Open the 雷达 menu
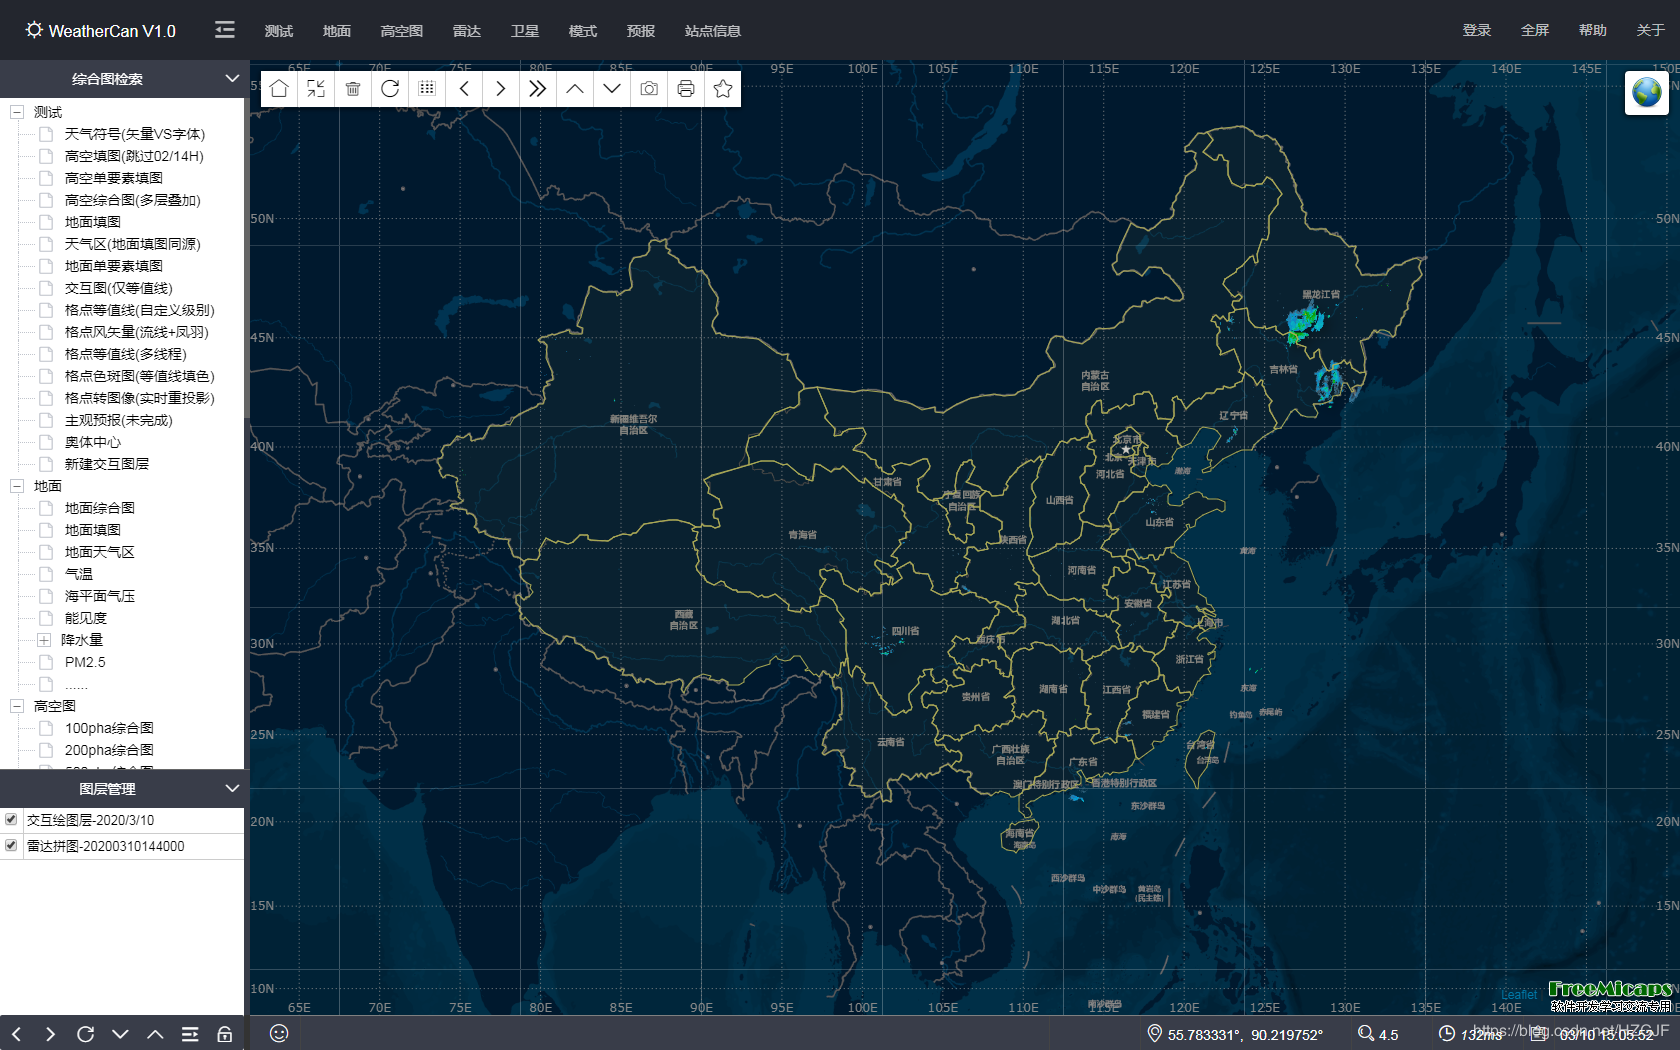This screenshot has width=1680, height=1050. point(466,30)
